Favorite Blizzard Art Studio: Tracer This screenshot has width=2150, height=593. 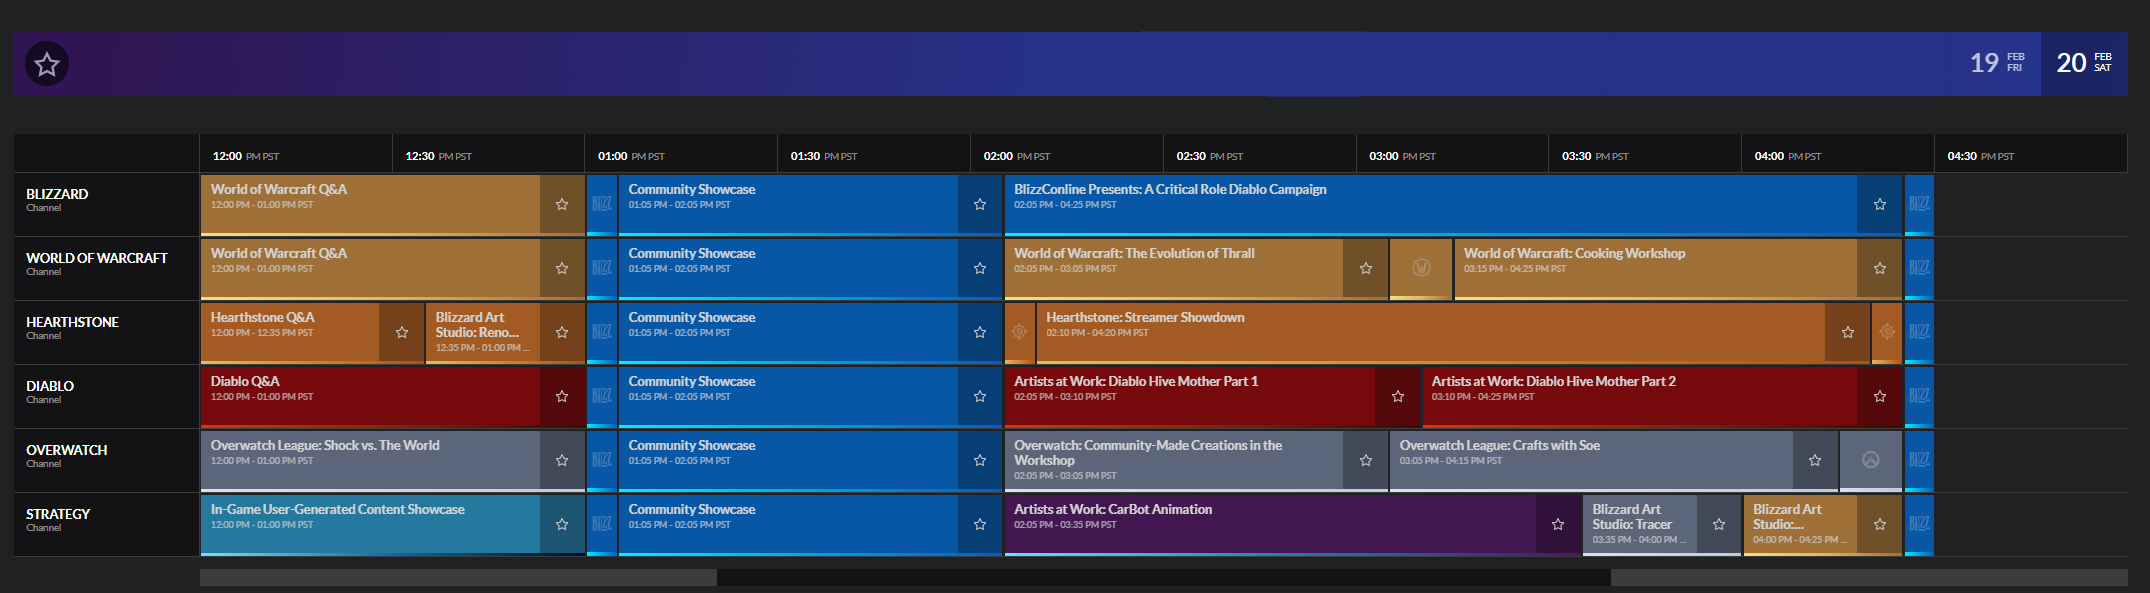coord(1719,524)
